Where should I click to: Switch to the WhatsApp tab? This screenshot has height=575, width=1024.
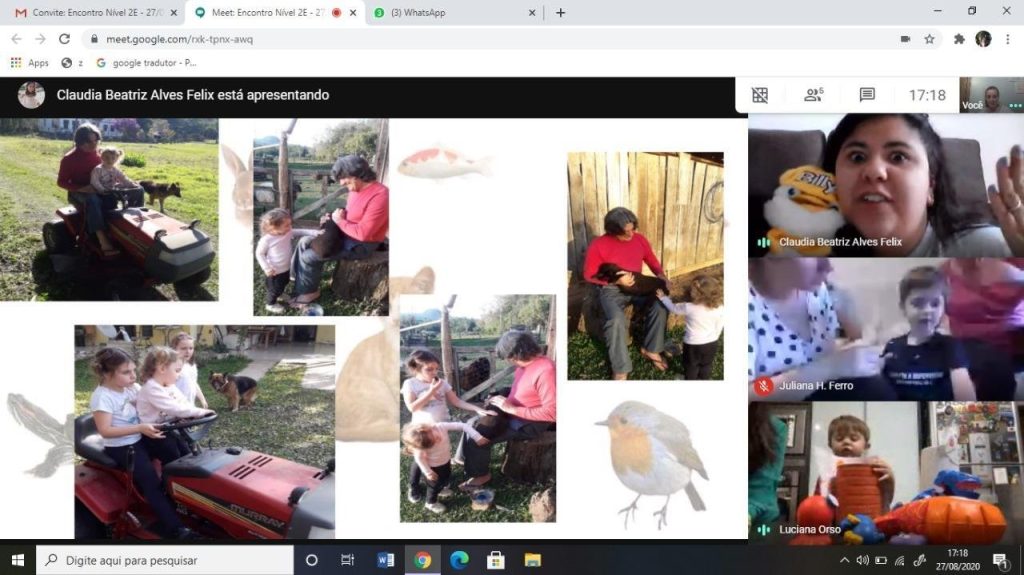[x=455, y=12]
